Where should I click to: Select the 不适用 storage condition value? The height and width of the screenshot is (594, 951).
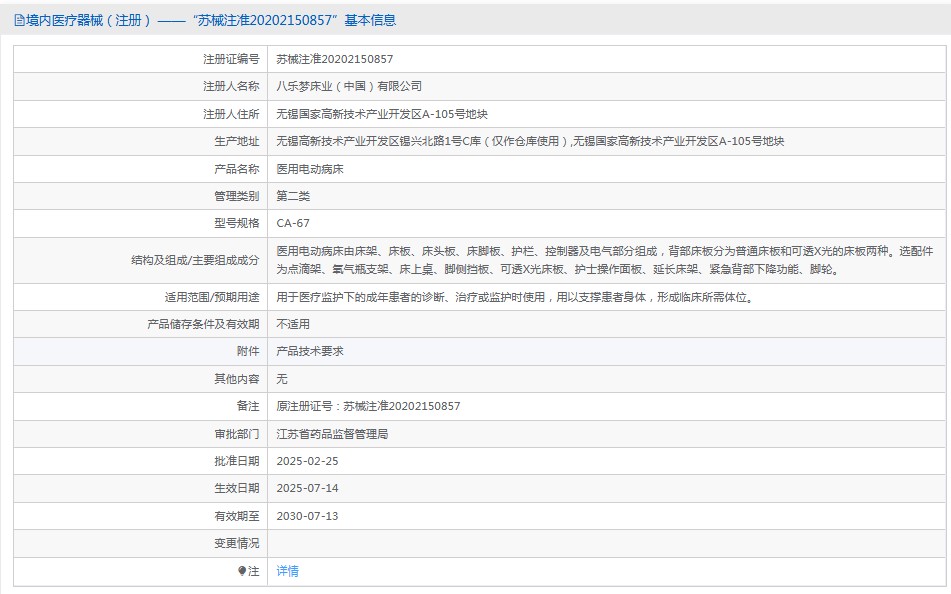click(x=293, y=324)
